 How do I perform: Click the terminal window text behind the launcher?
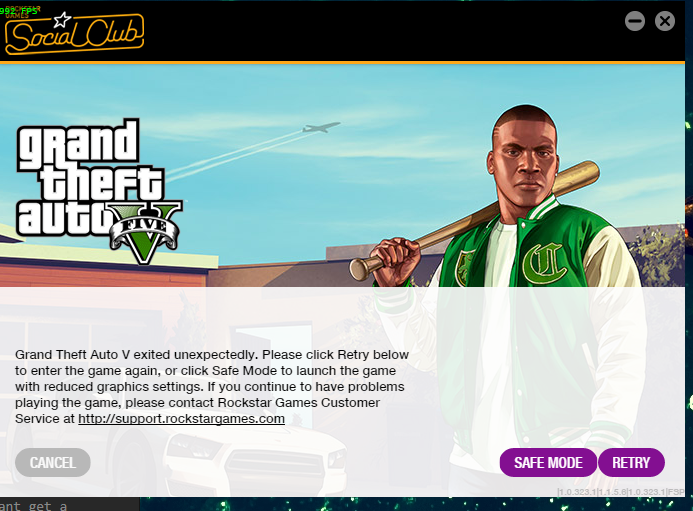tap(33, 505)
